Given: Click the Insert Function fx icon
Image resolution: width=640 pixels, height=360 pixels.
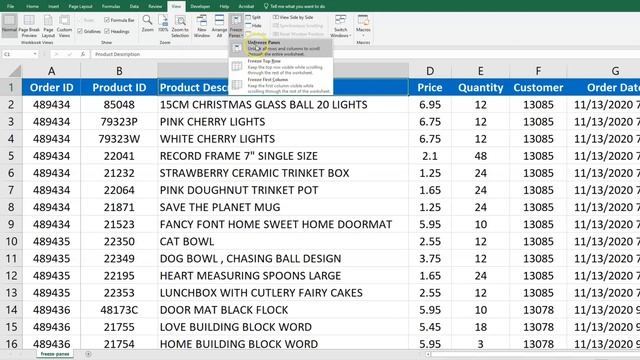Looking at the screenshot, I should tap(83, 54).
